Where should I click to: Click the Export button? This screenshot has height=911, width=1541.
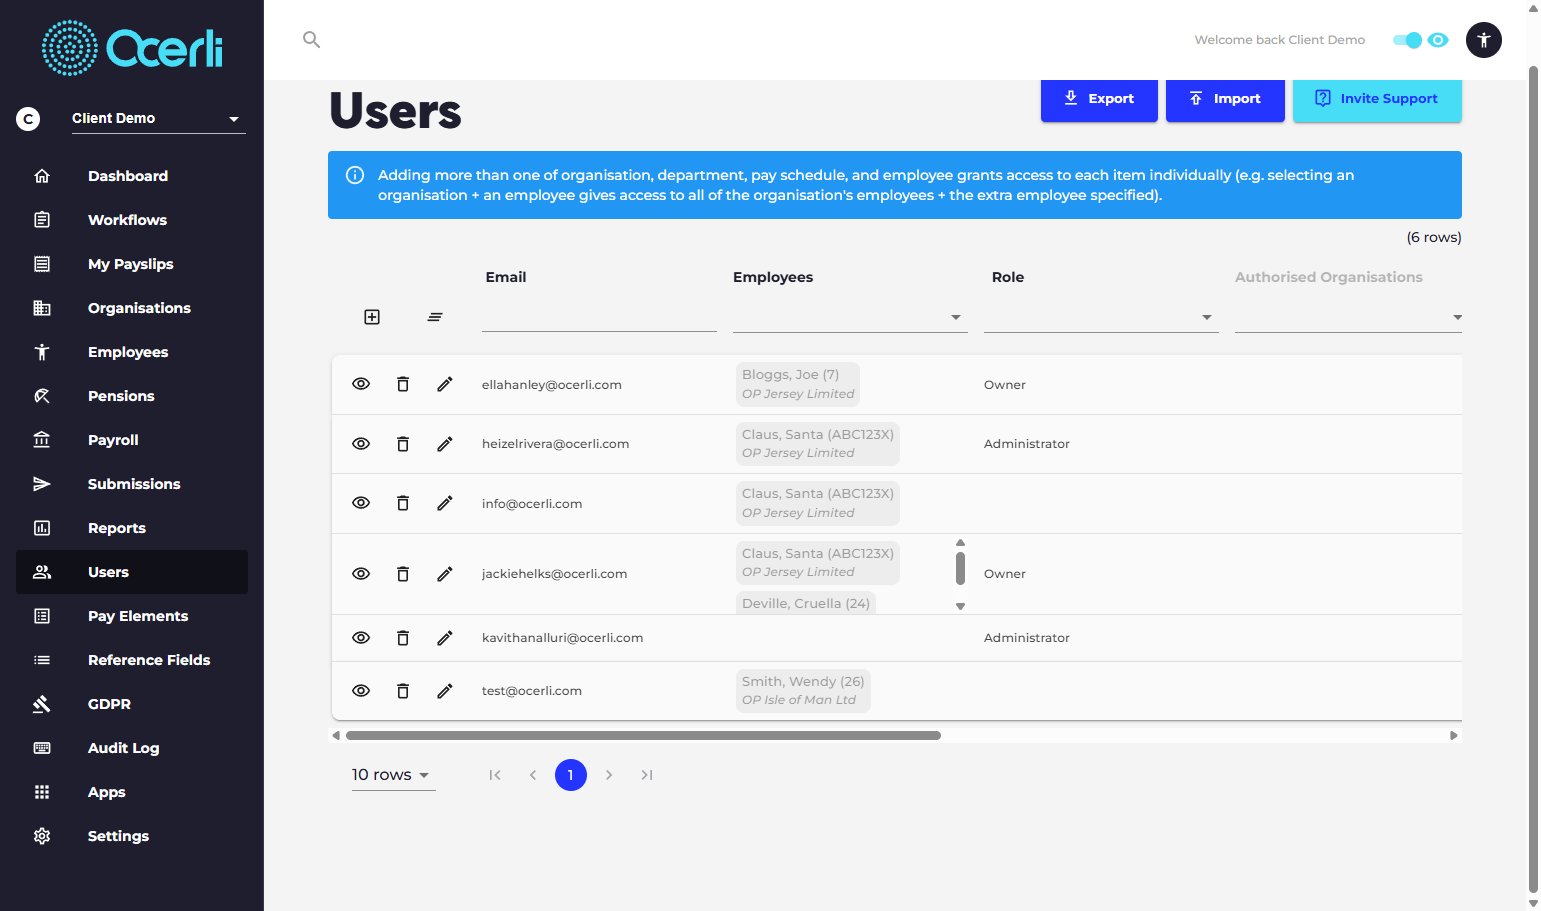1099,99
